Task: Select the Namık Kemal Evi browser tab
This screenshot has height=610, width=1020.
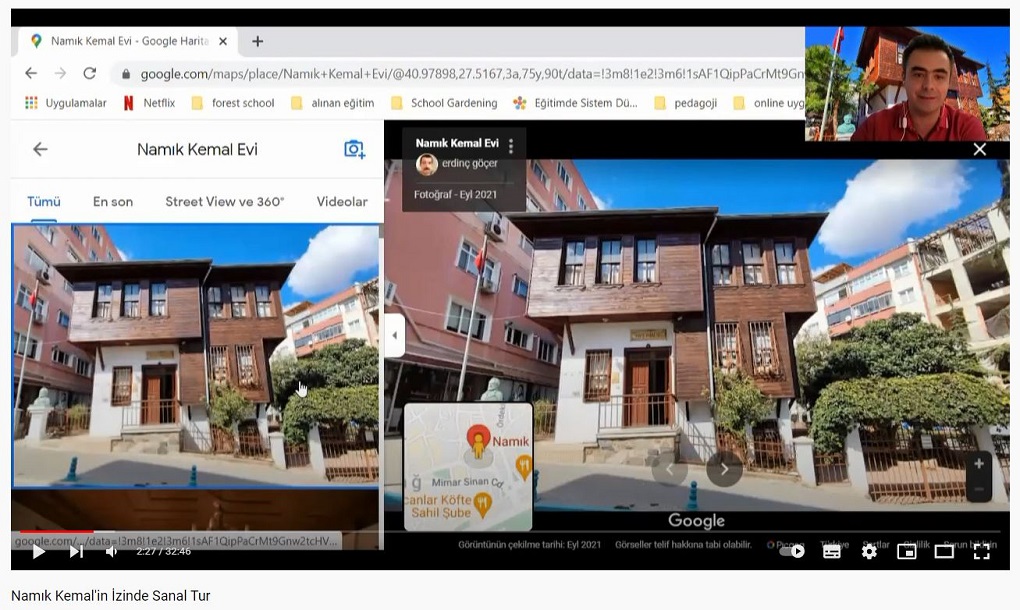Action: pyautogui.click(x=126, y=42)
